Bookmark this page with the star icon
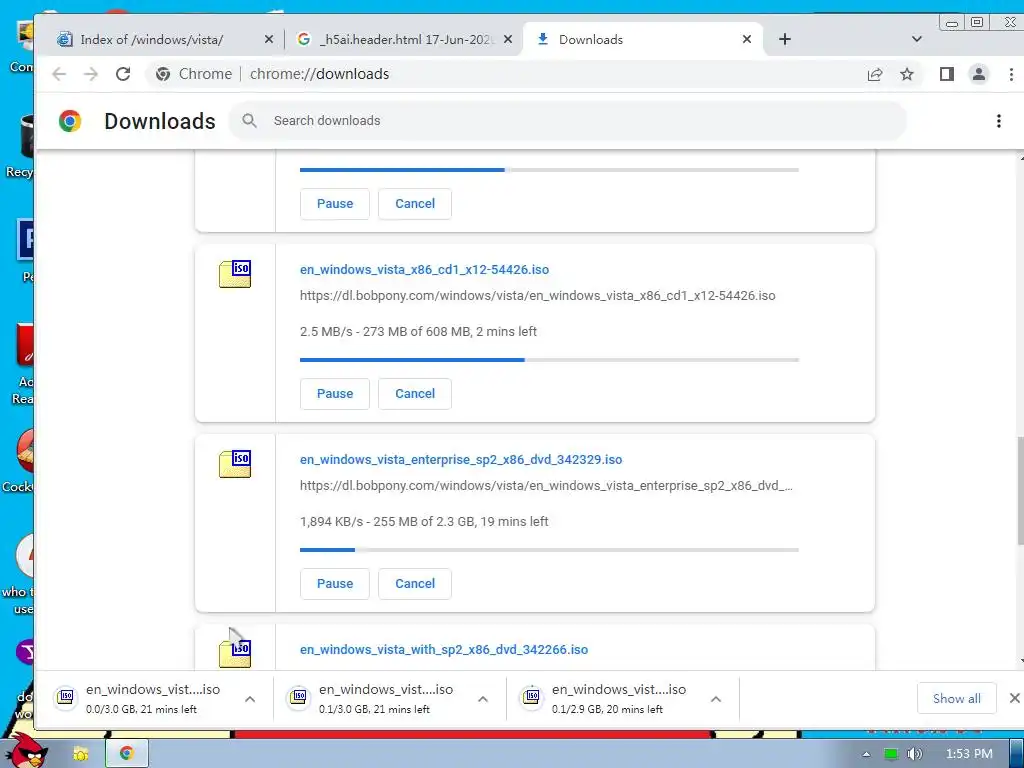The height and width of the screenshot is (768, 1024). (x=906, y=74)
